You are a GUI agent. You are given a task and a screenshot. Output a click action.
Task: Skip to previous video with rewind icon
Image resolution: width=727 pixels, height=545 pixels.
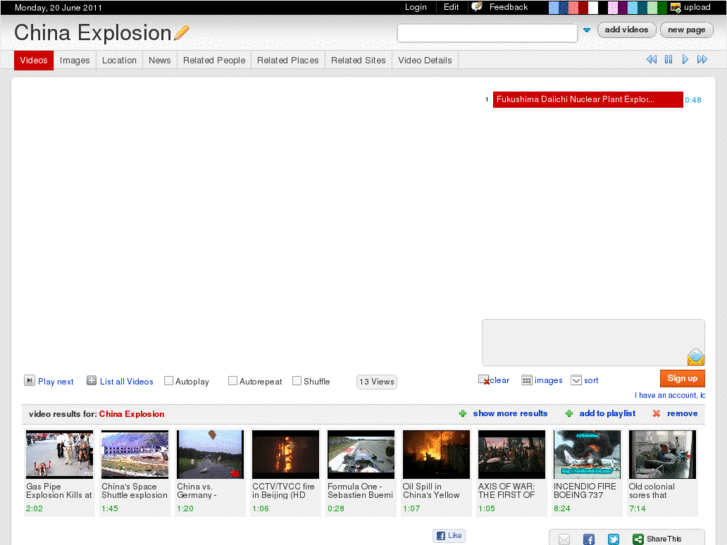(651, 59)
